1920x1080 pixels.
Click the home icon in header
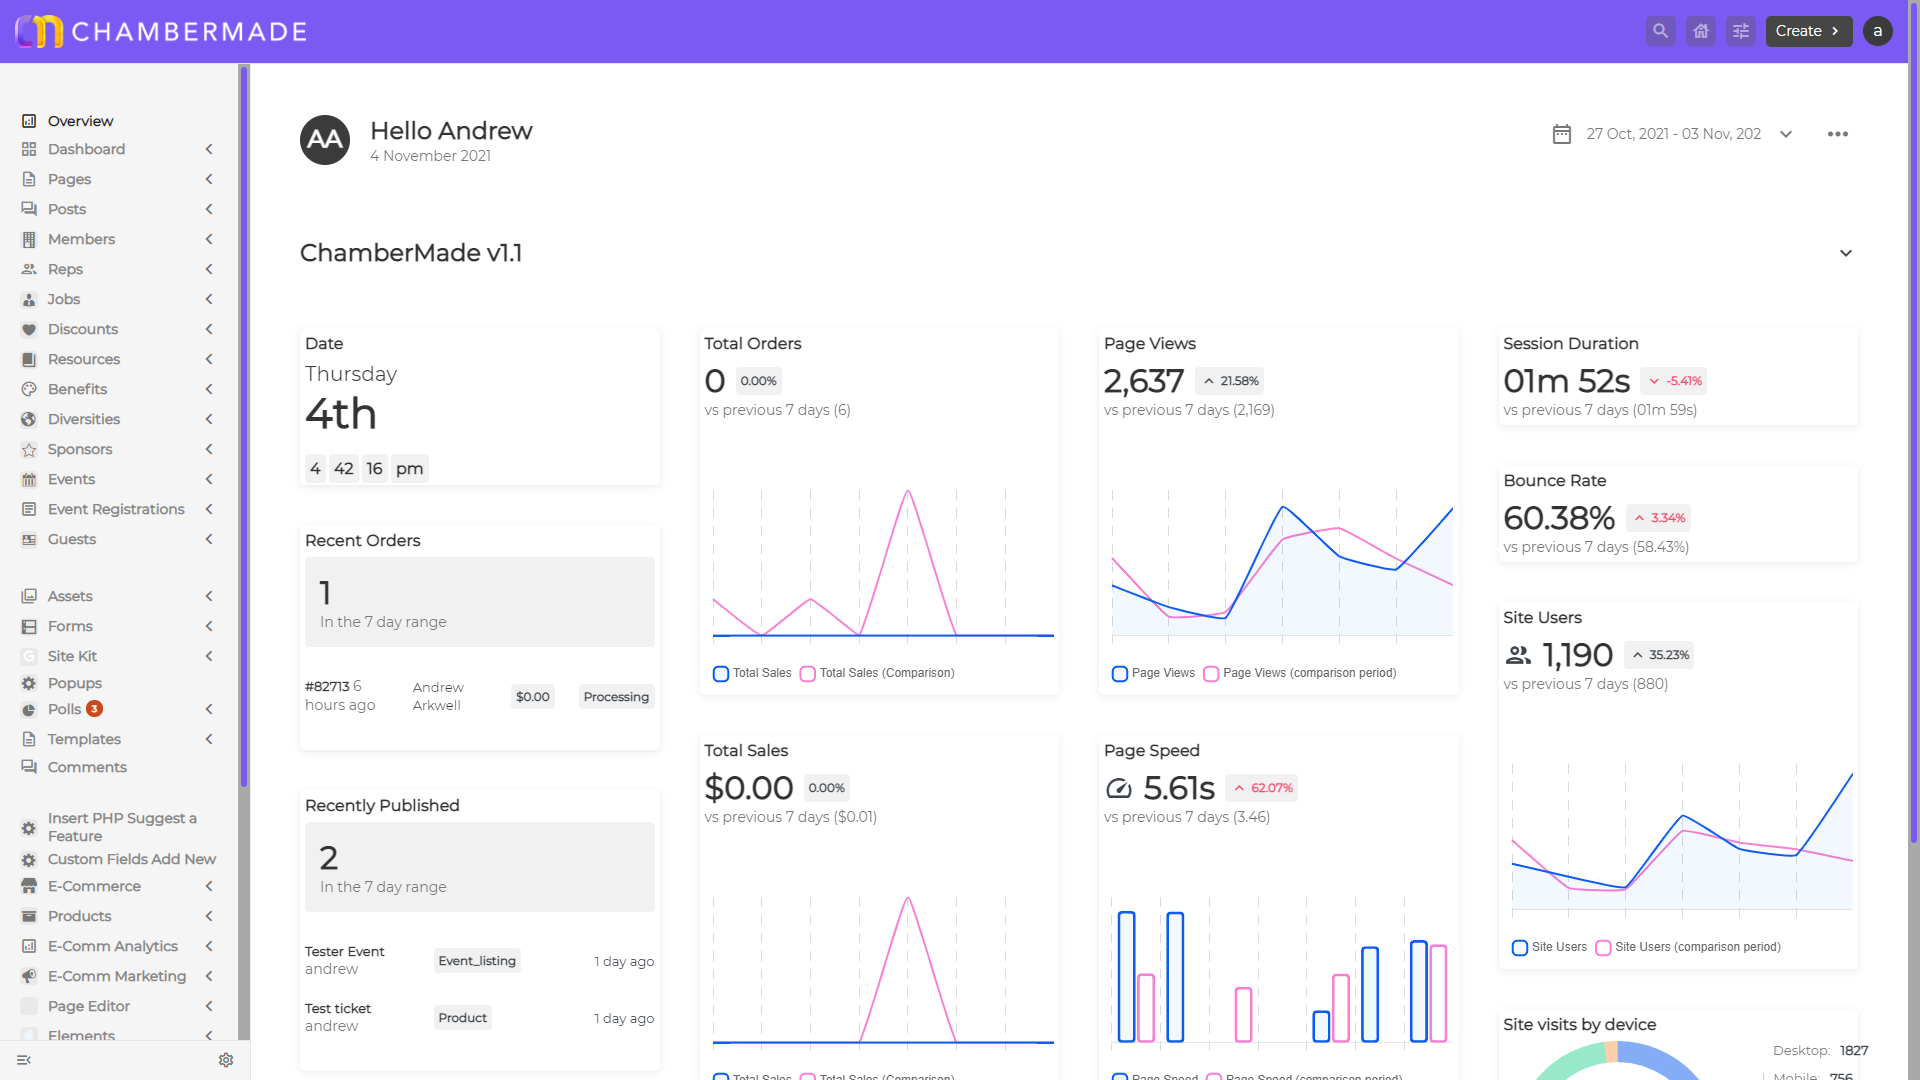point(1700,31)
